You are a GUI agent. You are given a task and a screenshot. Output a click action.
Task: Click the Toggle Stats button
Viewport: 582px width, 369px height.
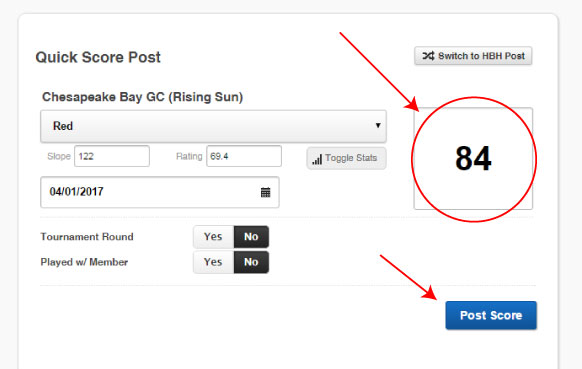coord(346,159)
